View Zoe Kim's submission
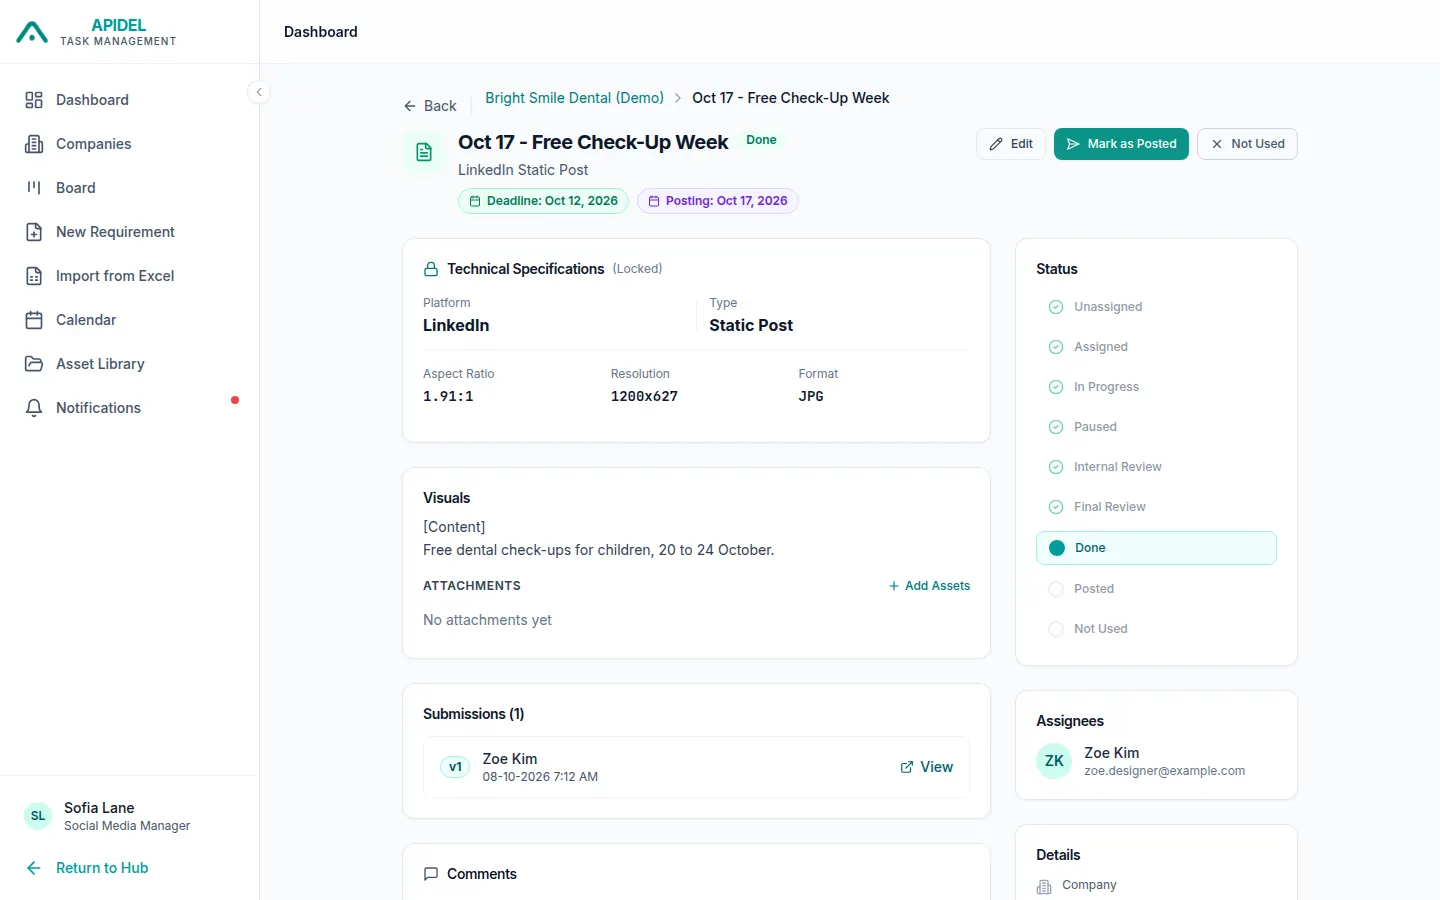This screenshot has width=1440, height=900. coord(926,767)
